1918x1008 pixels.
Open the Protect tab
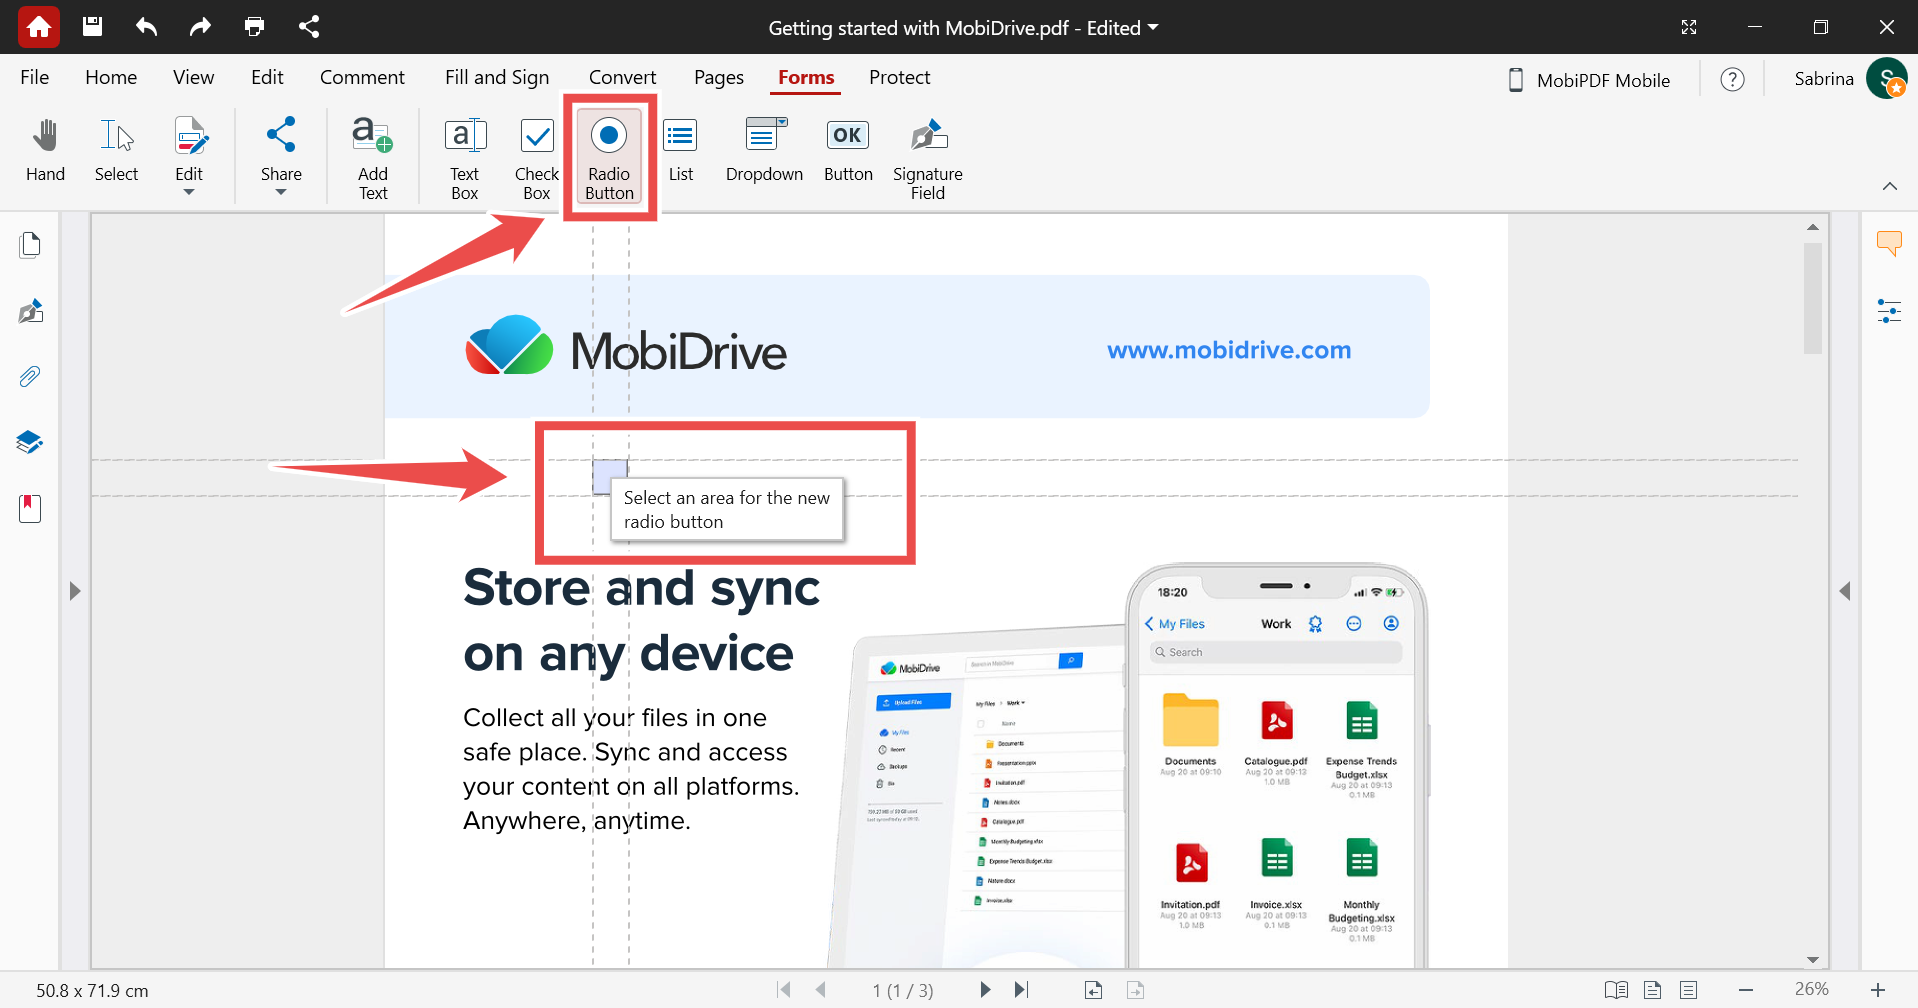[899, 77]
